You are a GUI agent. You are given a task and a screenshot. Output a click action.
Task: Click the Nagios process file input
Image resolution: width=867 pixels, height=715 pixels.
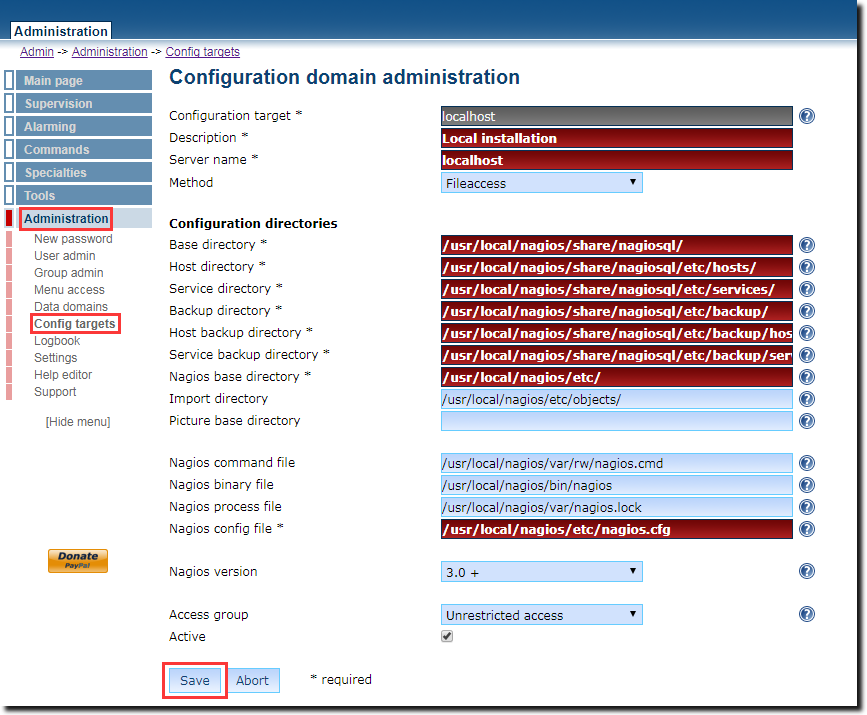(617, 507)
